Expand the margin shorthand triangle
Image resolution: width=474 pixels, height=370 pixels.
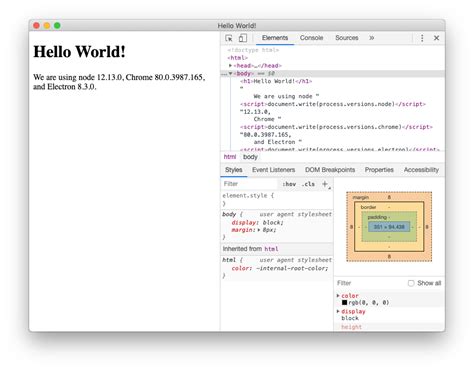click(x=259, y=230)
